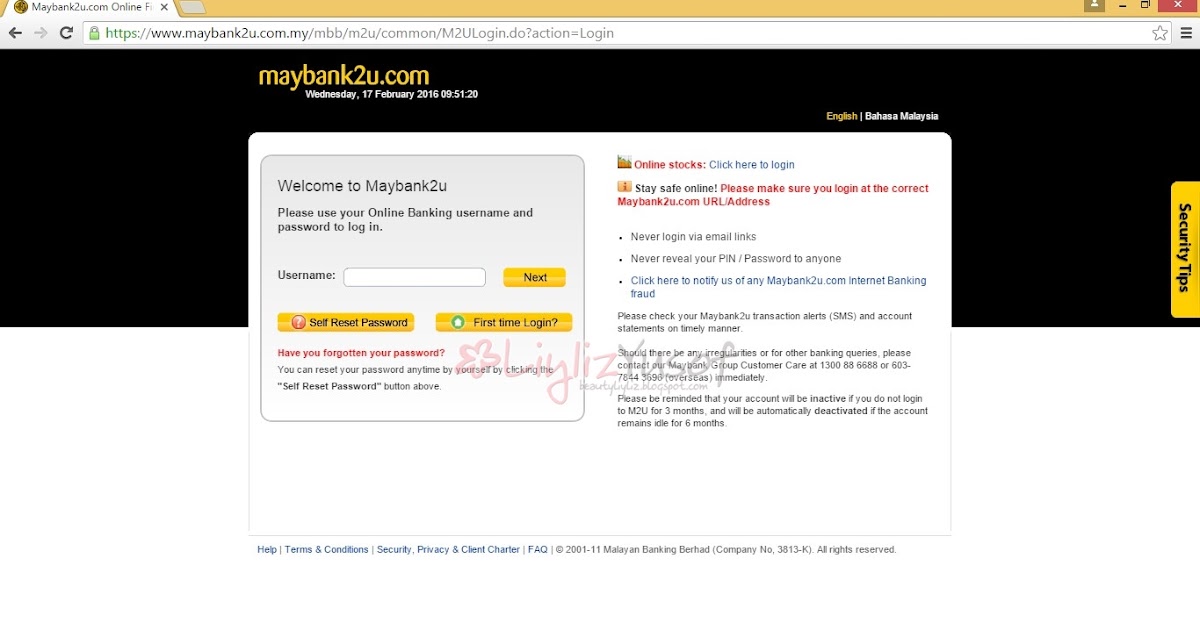Open the FAQ footer link

[538, 549]
